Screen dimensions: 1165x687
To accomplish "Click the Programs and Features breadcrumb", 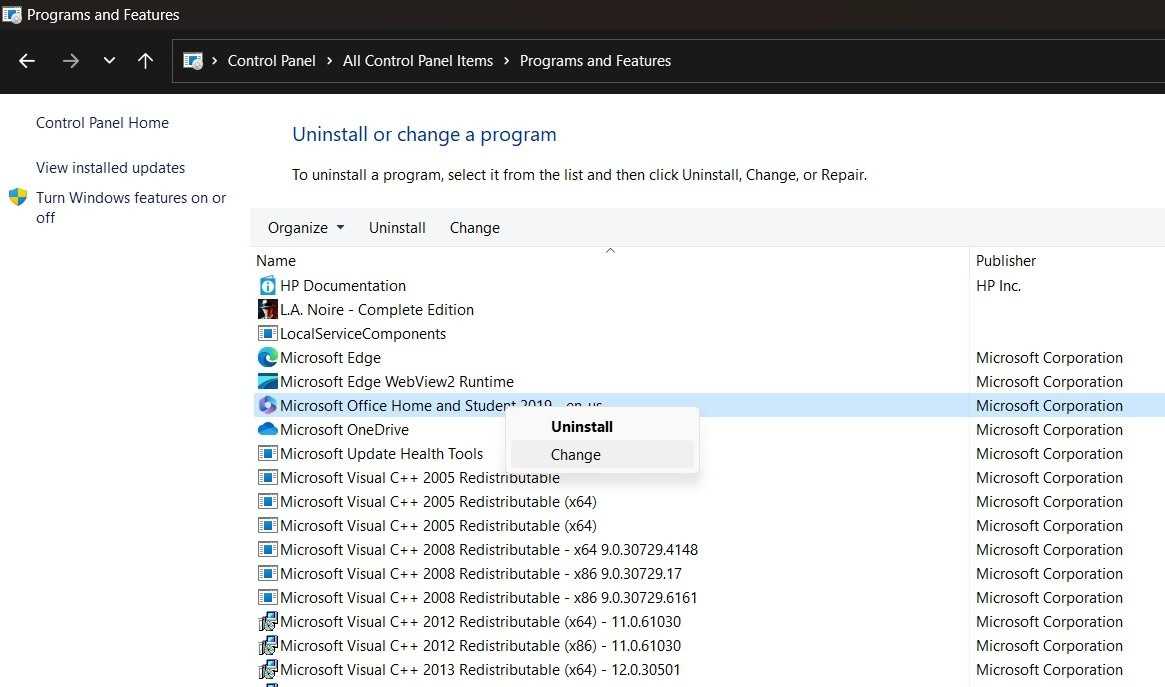I will pyautogui.click(x=595, y=61).
